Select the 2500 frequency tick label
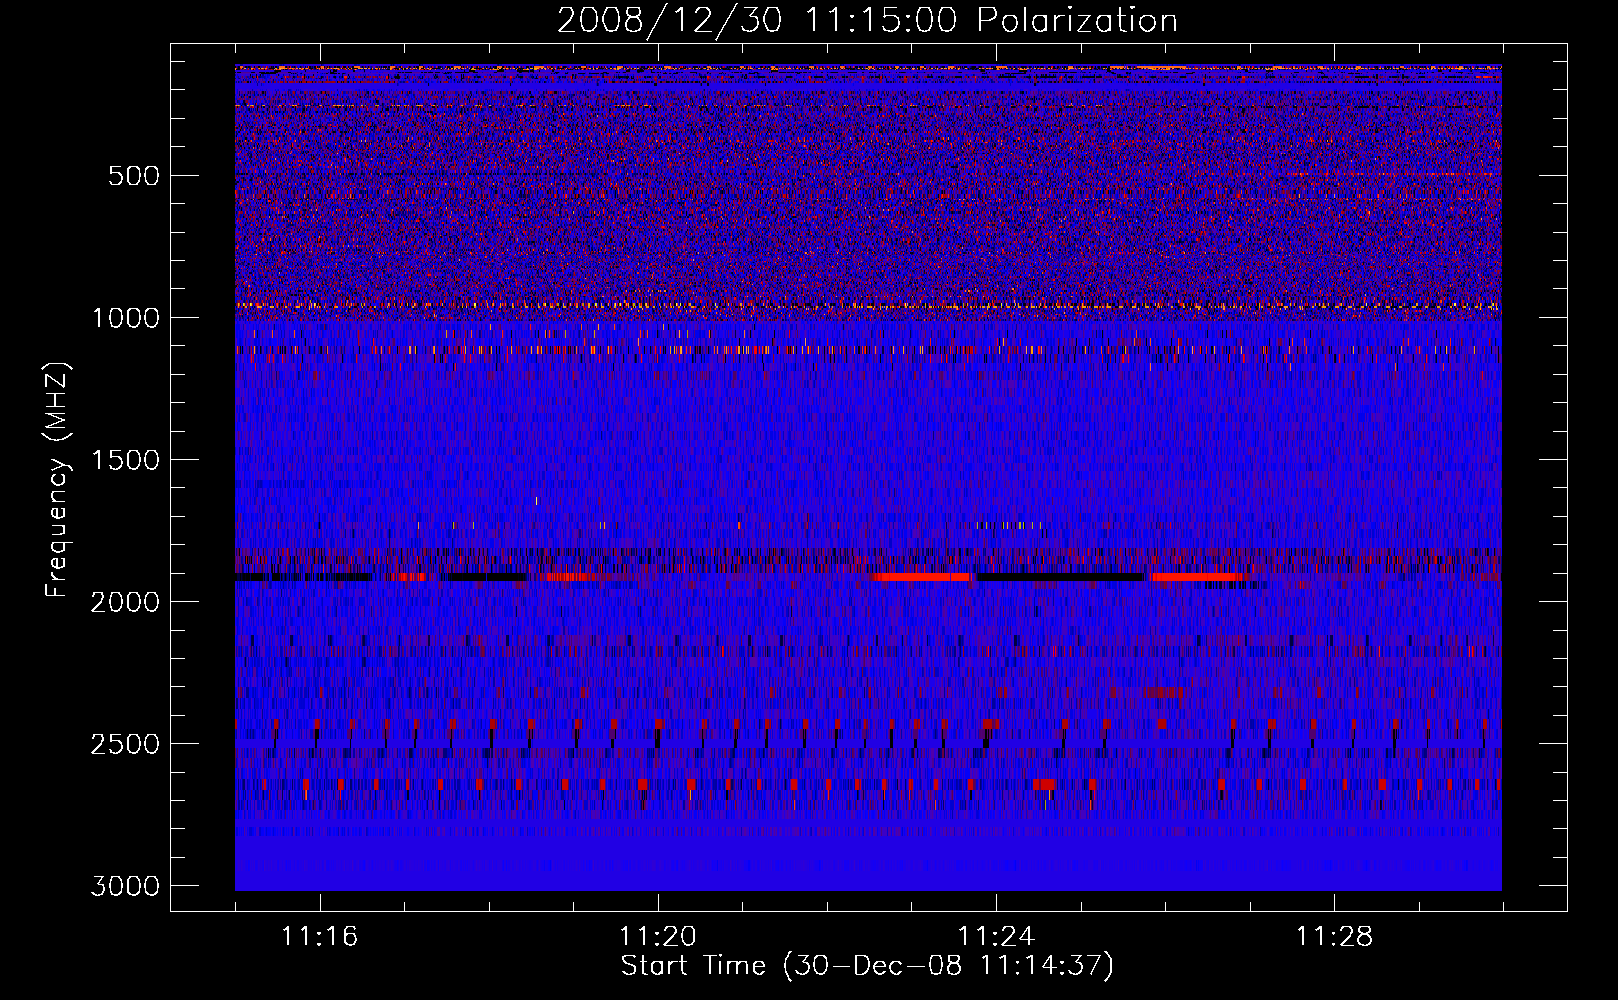1618x1000 pixels. pyautogui.click(x=125, y=744)
